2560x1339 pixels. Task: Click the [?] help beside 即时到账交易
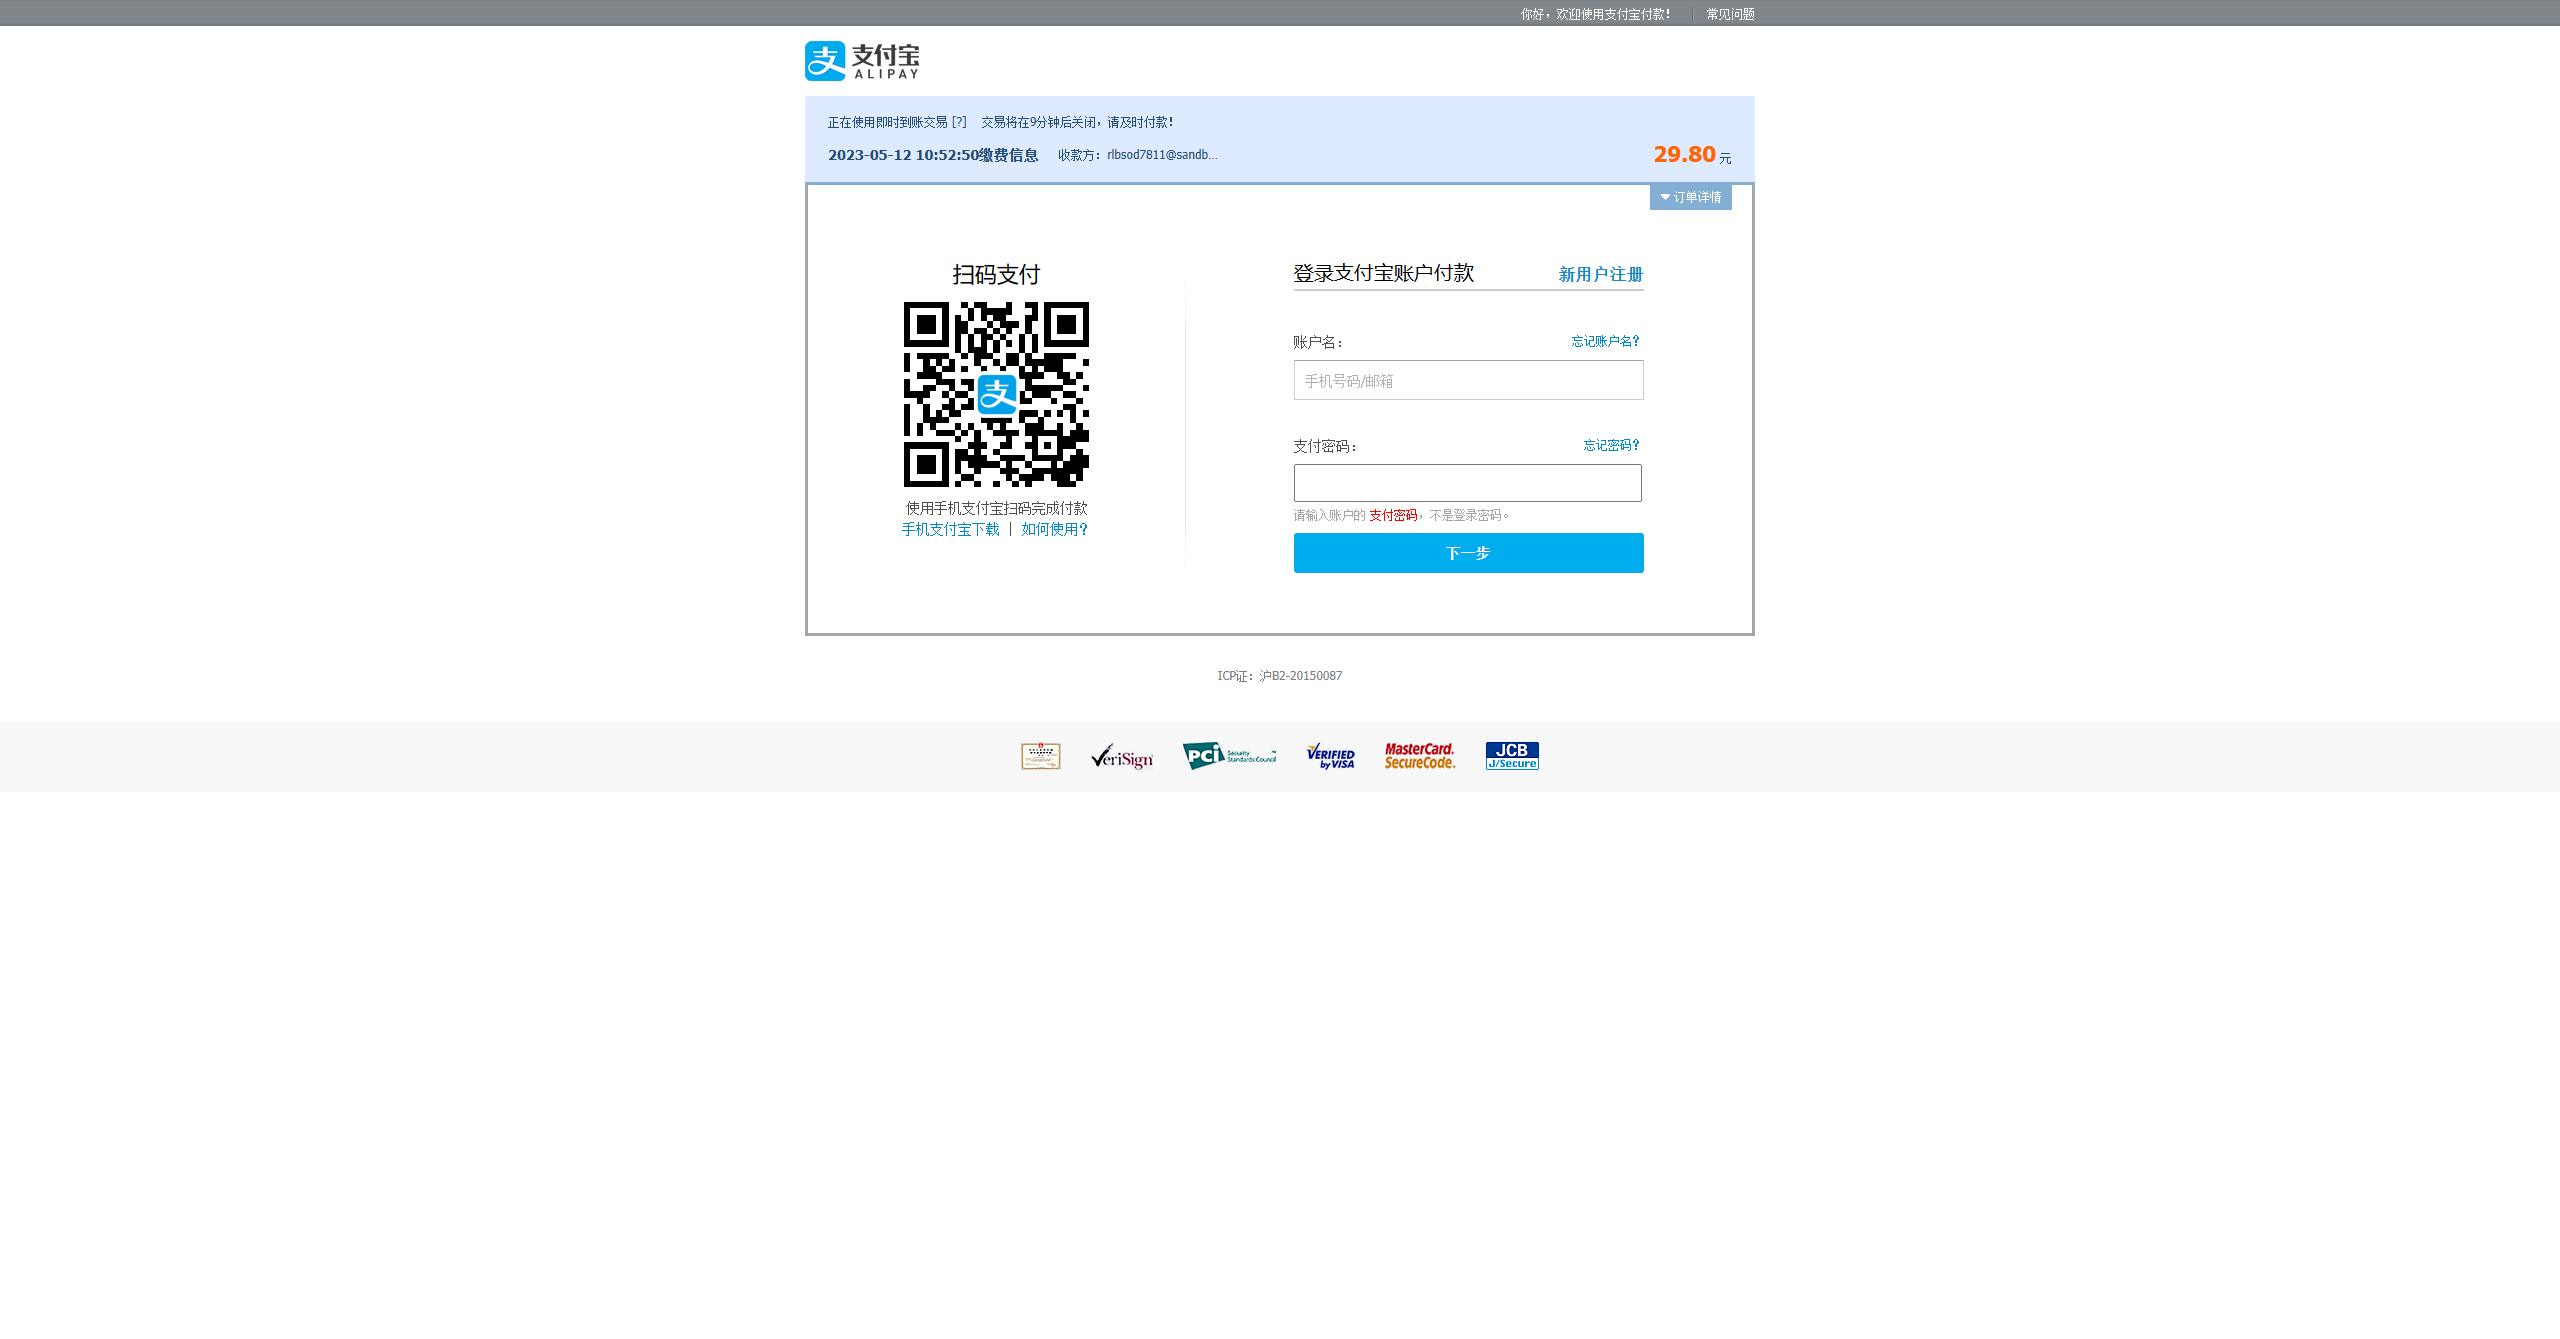pyautogui.click(x=959, y=122)
